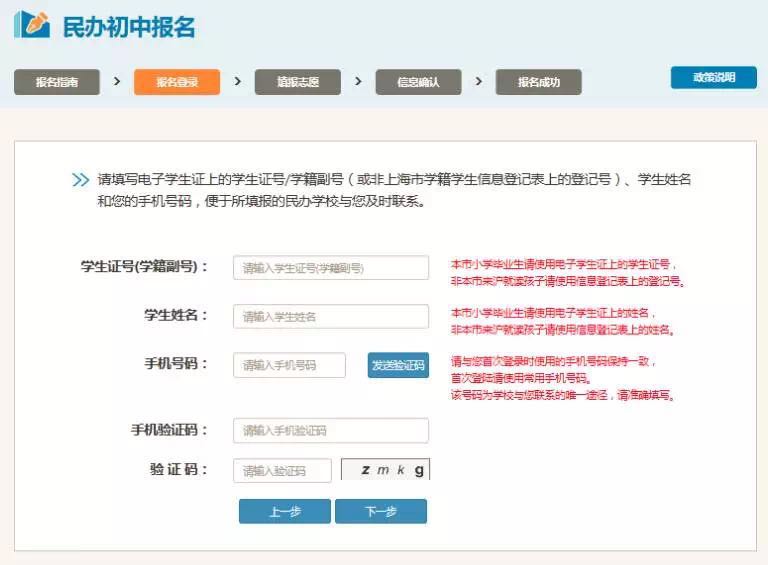Image resolution: width=768 pixels, height=565 pixels.
Task: Select the orange 报名登录 step
Action: 177,82
